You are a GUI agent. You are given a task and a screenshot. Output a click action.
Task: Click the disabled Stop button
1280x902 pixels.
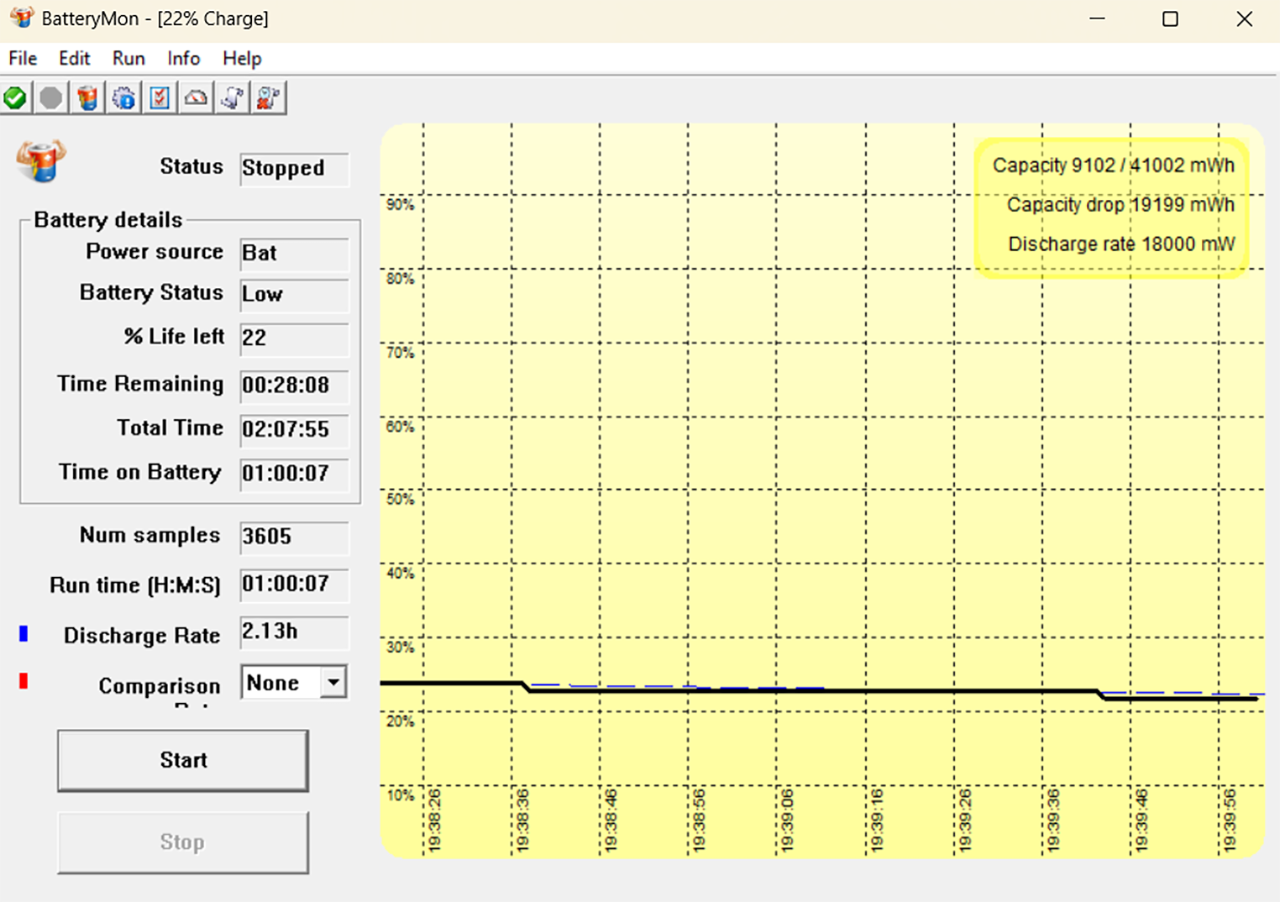[x=183, y=843]
